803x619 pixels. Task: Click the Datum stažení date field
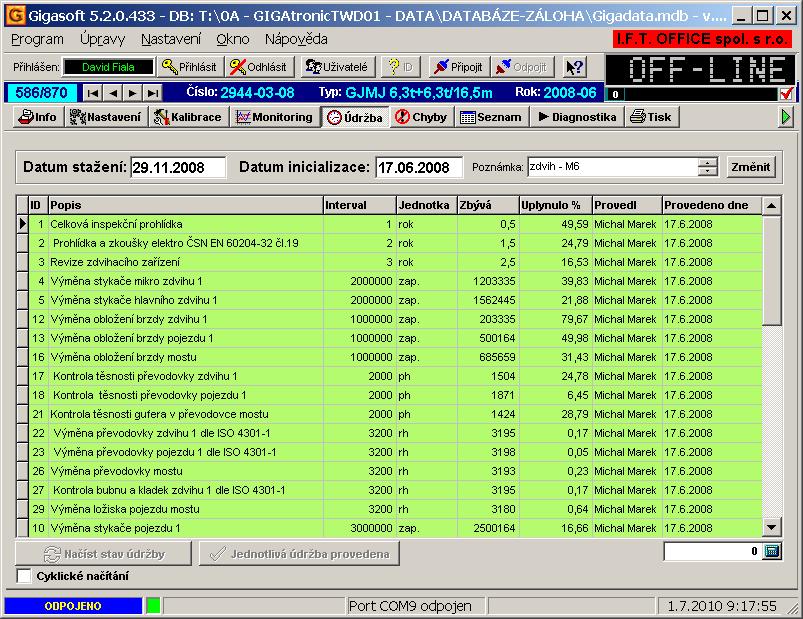(x=178, y=167)
